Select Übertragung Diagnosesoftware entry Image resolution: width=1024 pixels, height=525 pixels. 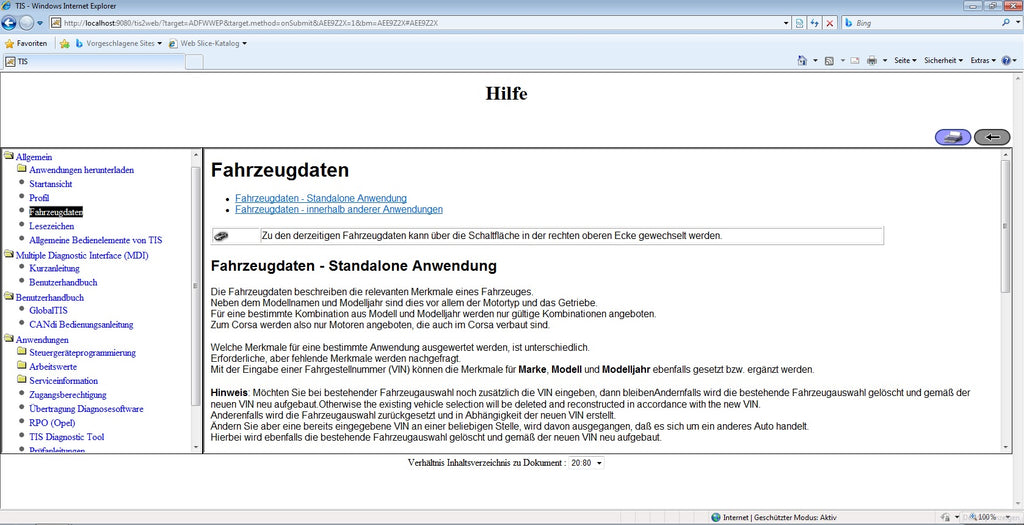tap(86, 409)
